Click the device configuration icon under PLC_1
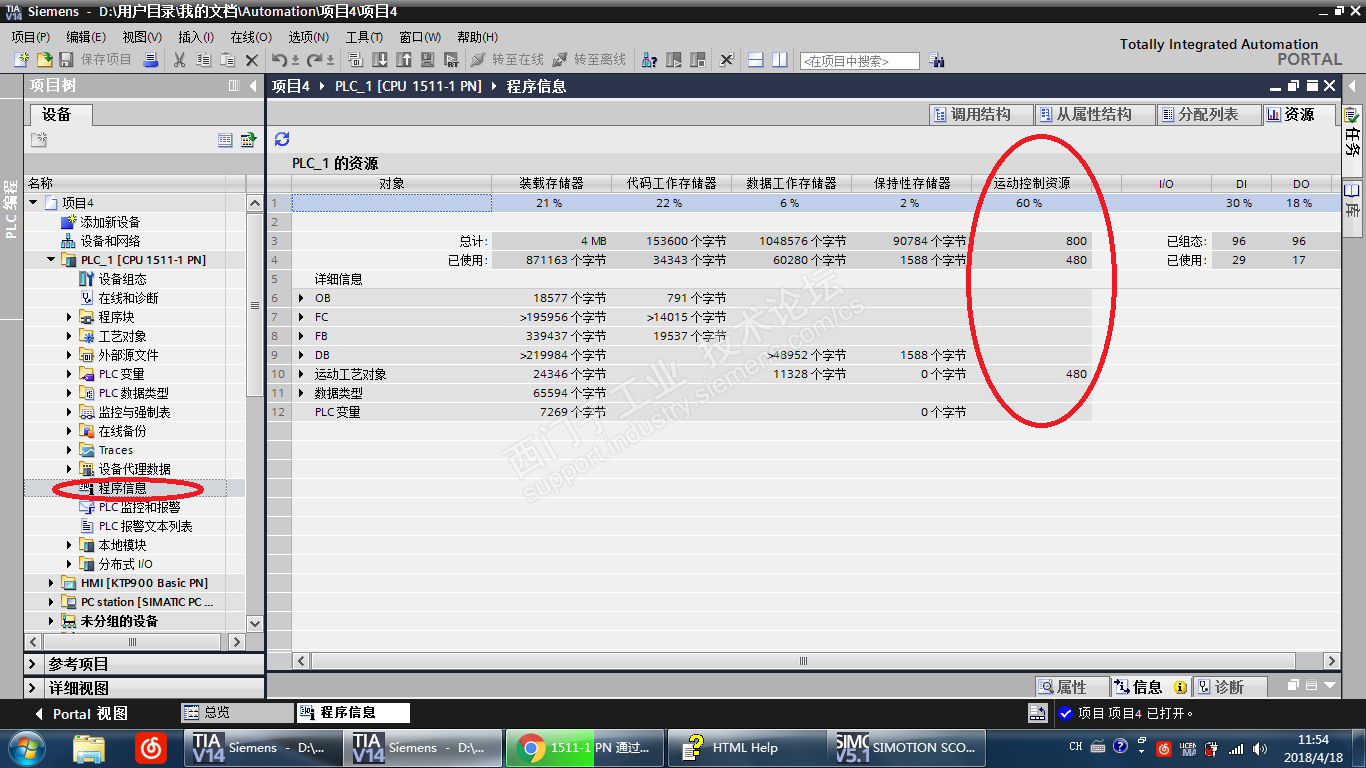The image size is (1366, 768). pos(87,279)
